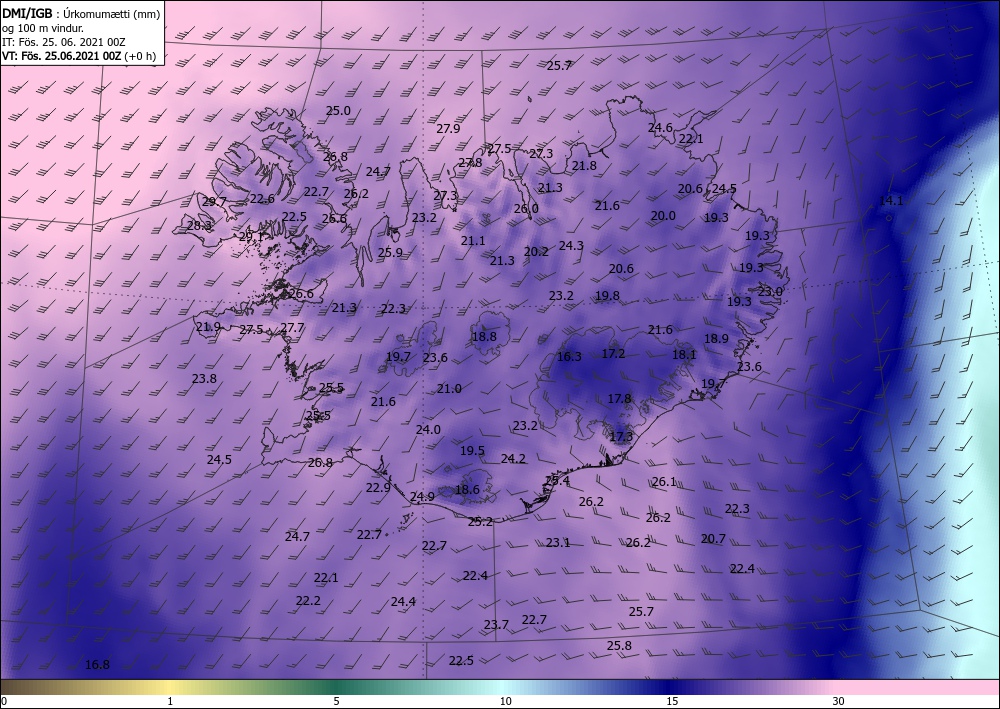Click the 21.8 value label
Viewport: 1000px width, 709px height.
tap(584, 165)
